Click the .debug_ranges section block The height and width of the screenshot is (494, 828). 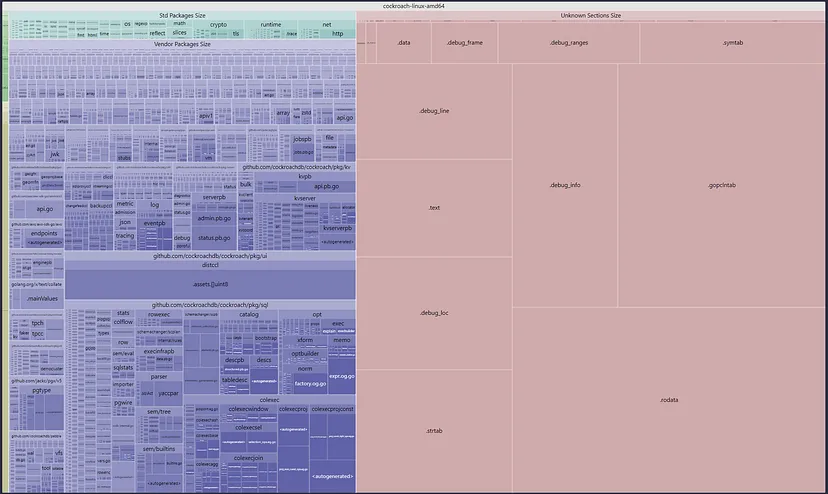tap(568, 43)
